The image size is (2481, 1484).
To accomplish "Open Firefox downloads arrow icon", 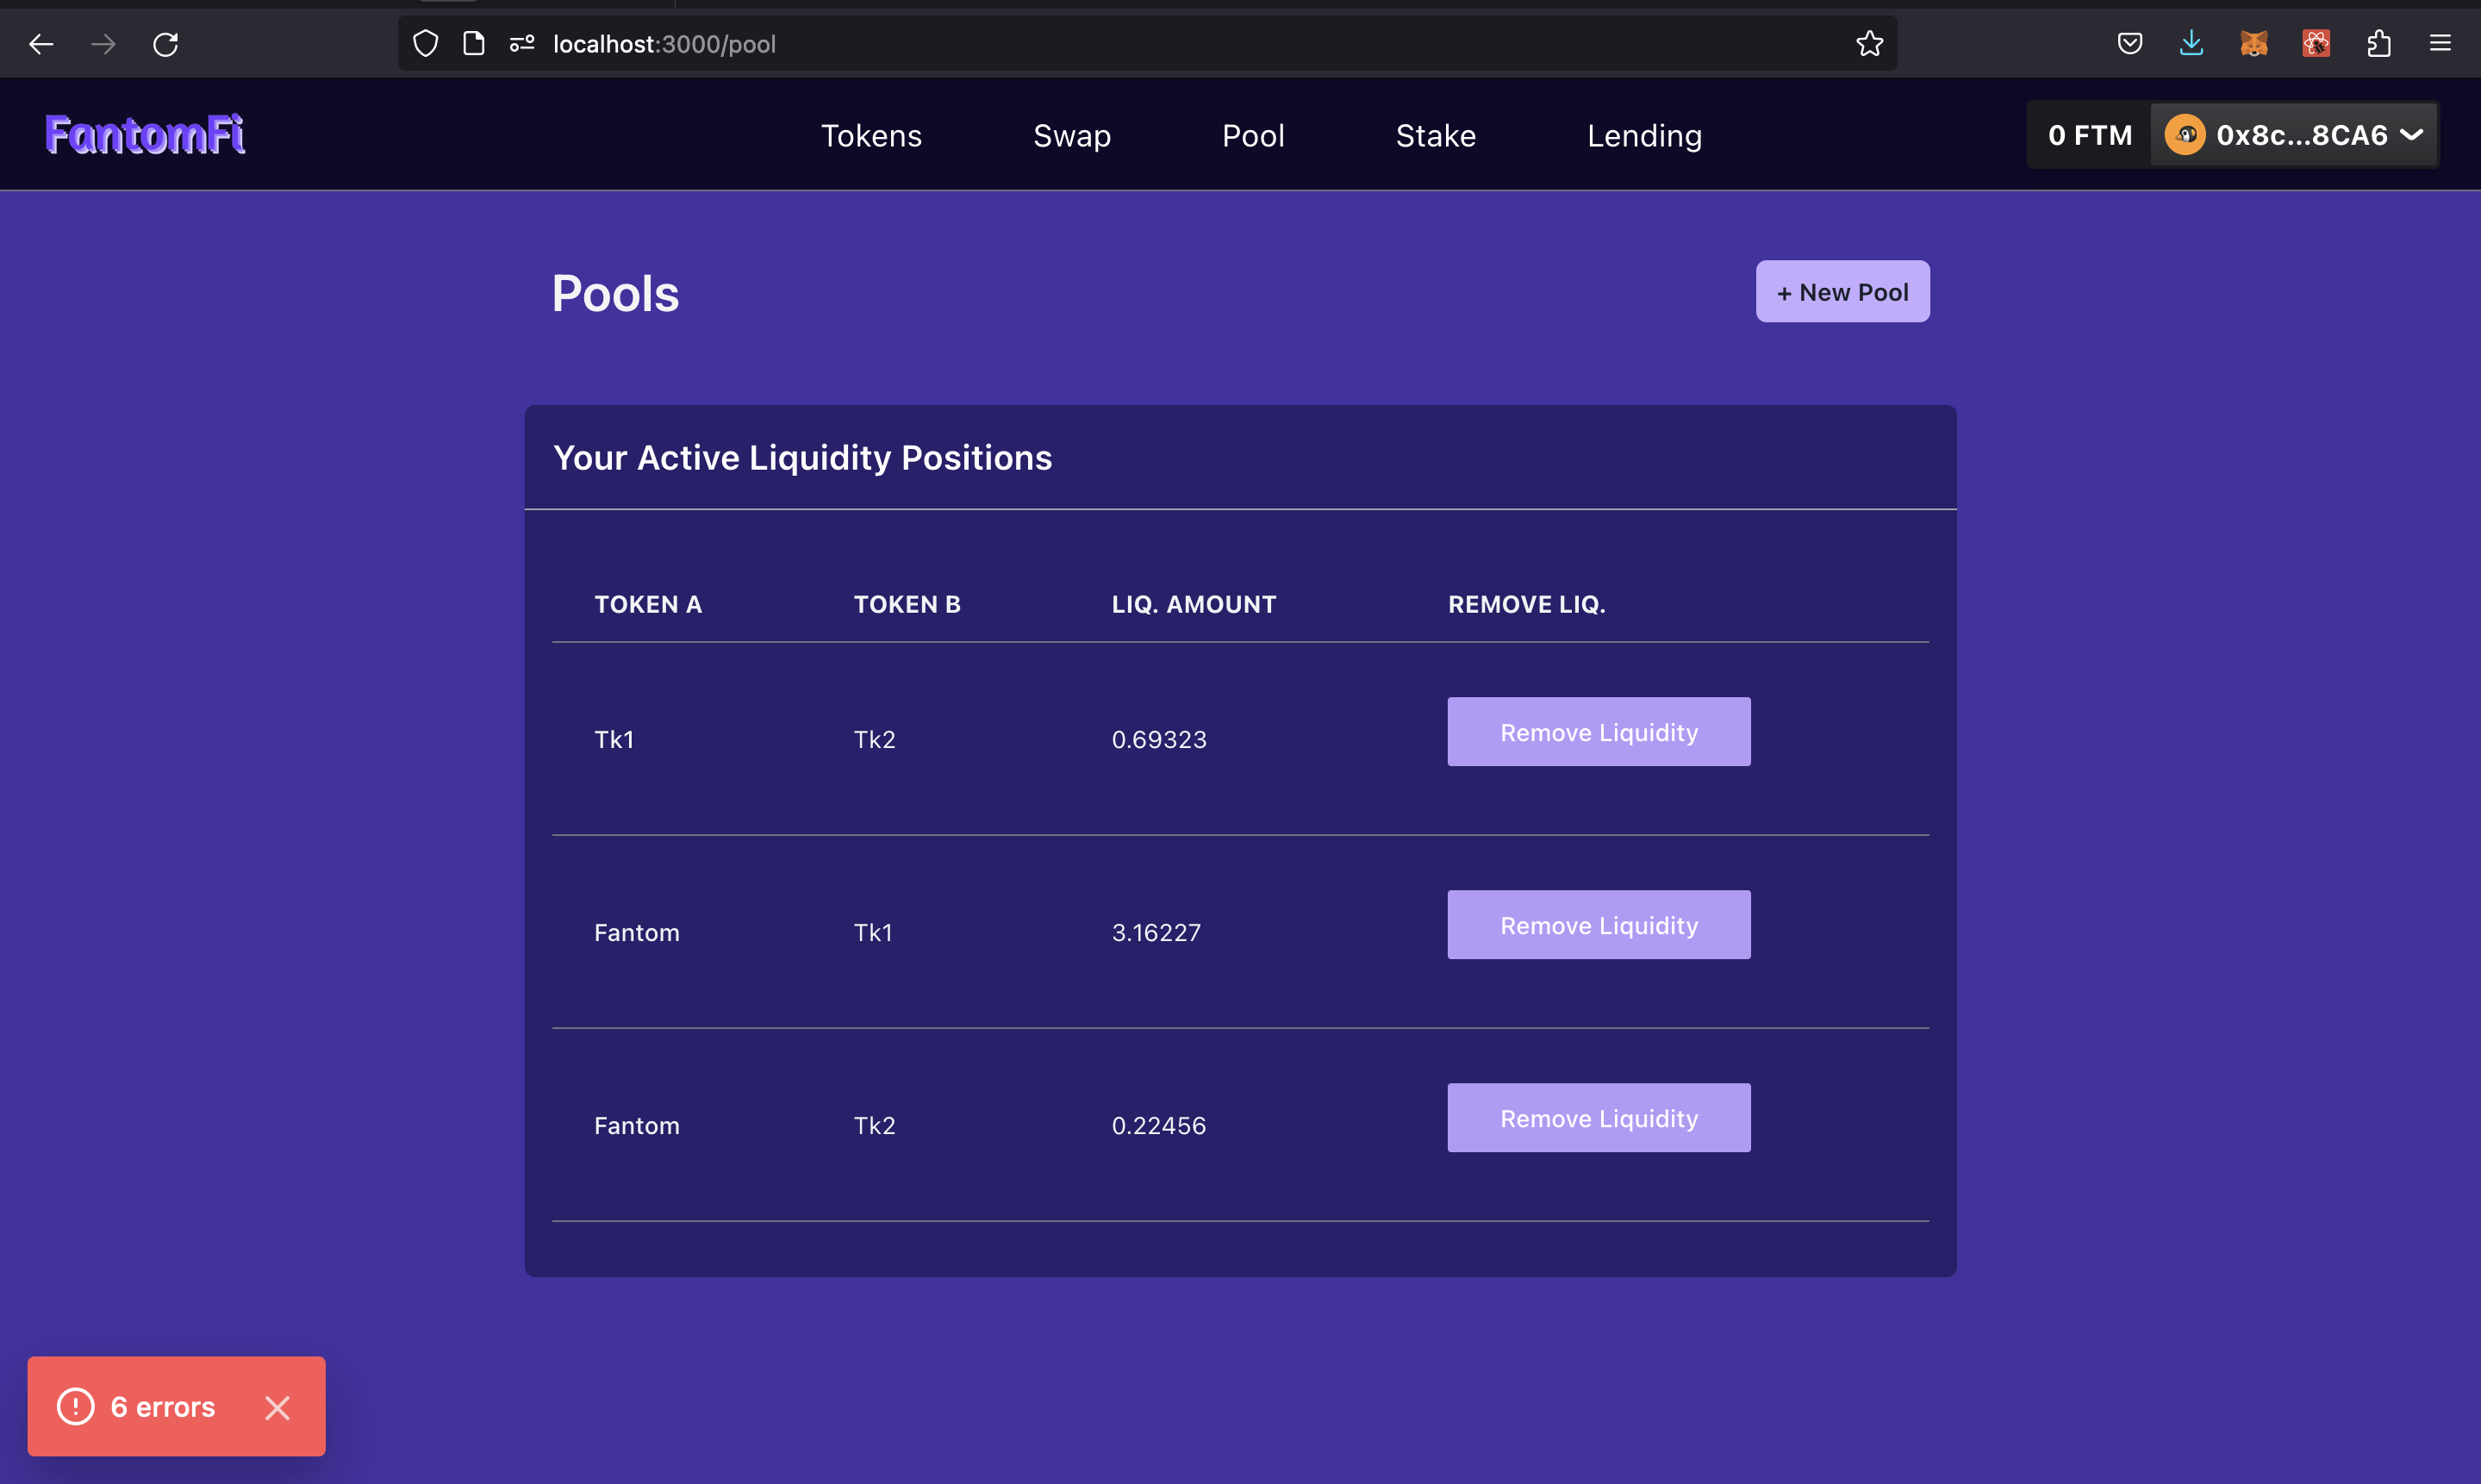I will (x=2191, y=44).
